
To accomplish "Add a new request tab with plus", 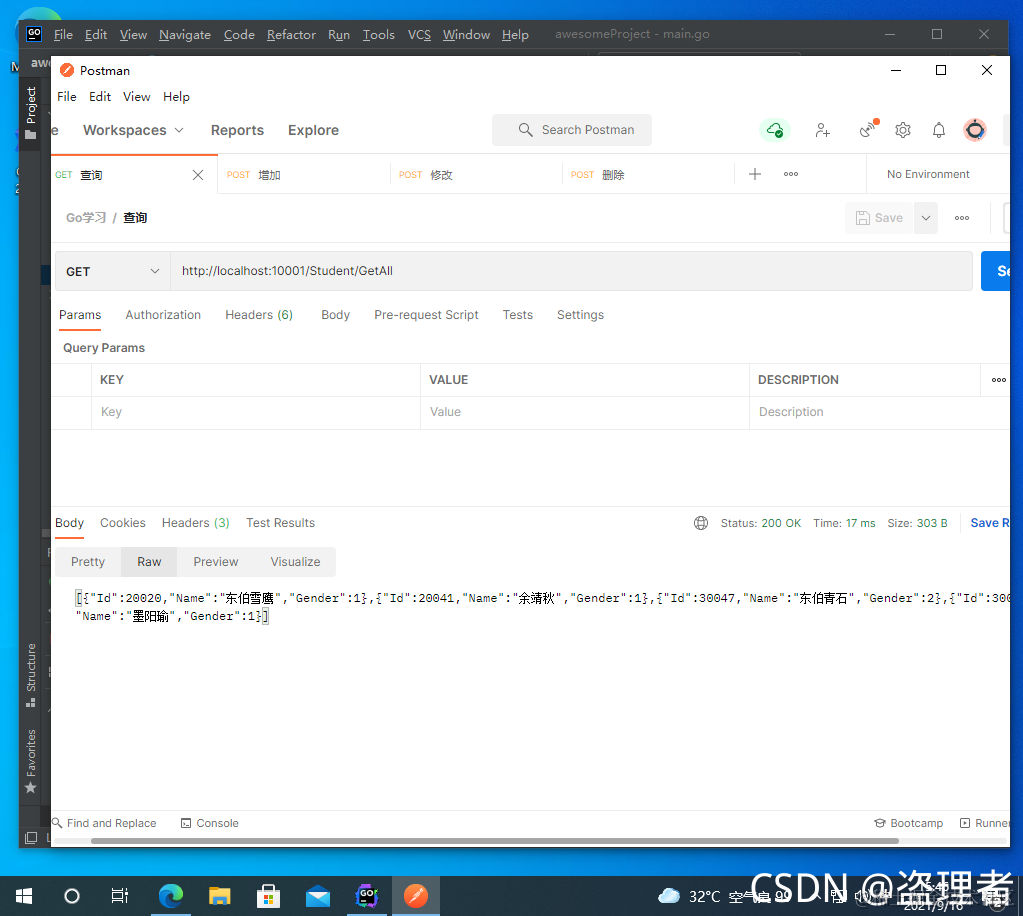I will tap(755, 174).
